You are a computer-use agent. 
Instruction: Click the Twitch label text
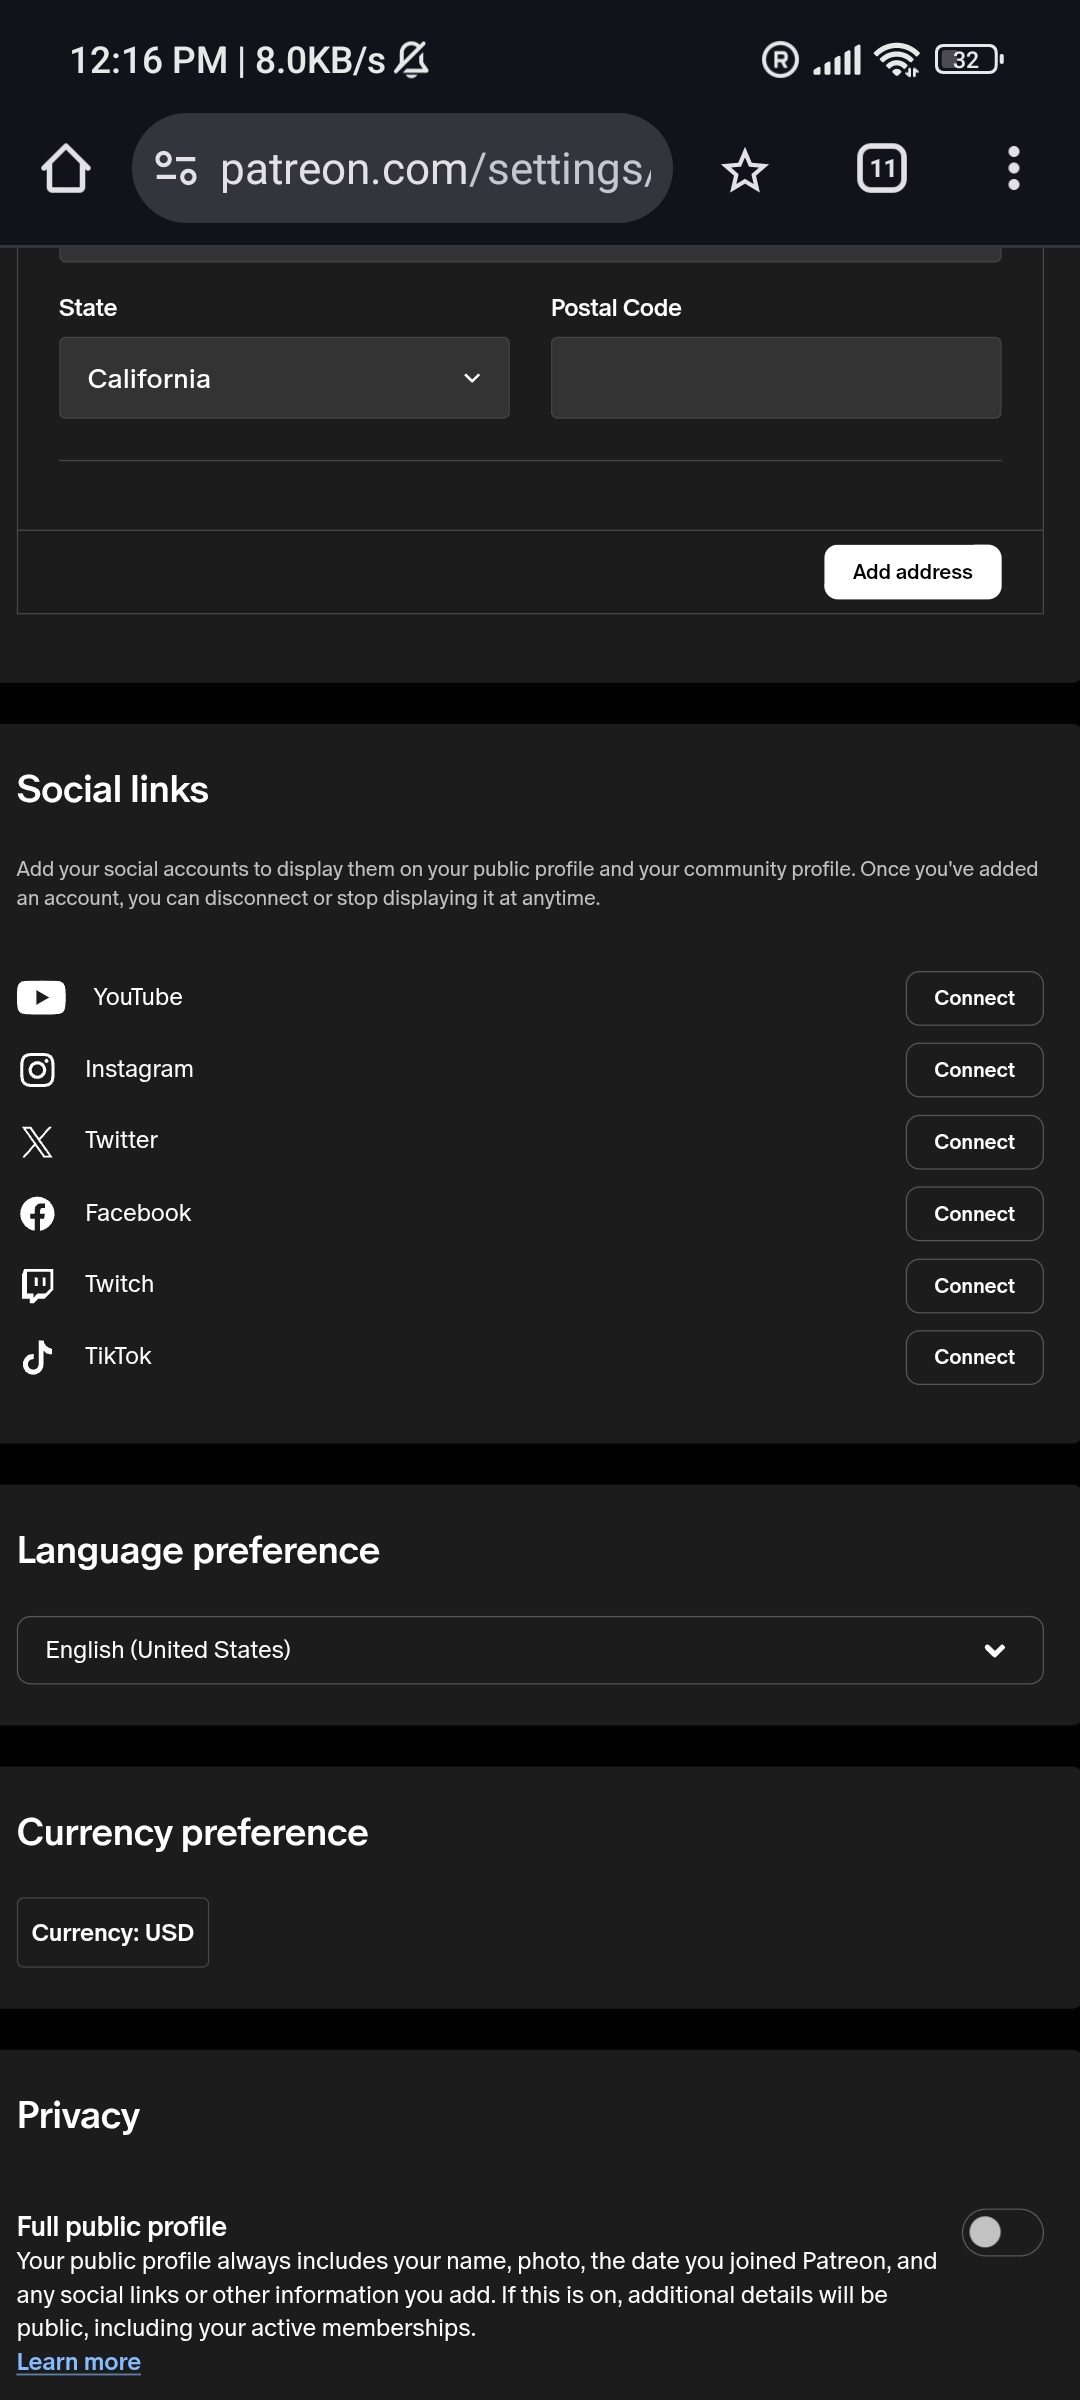119,1284
